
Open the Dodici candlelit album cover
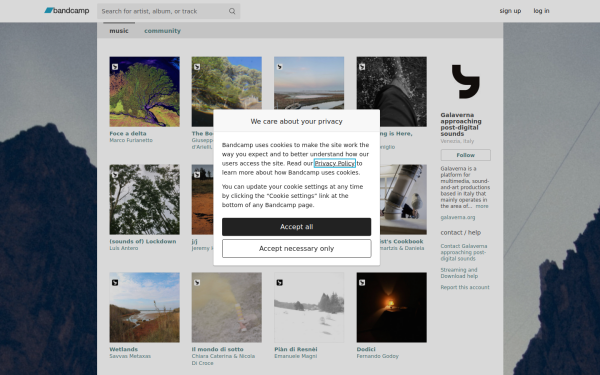point(391,307)
